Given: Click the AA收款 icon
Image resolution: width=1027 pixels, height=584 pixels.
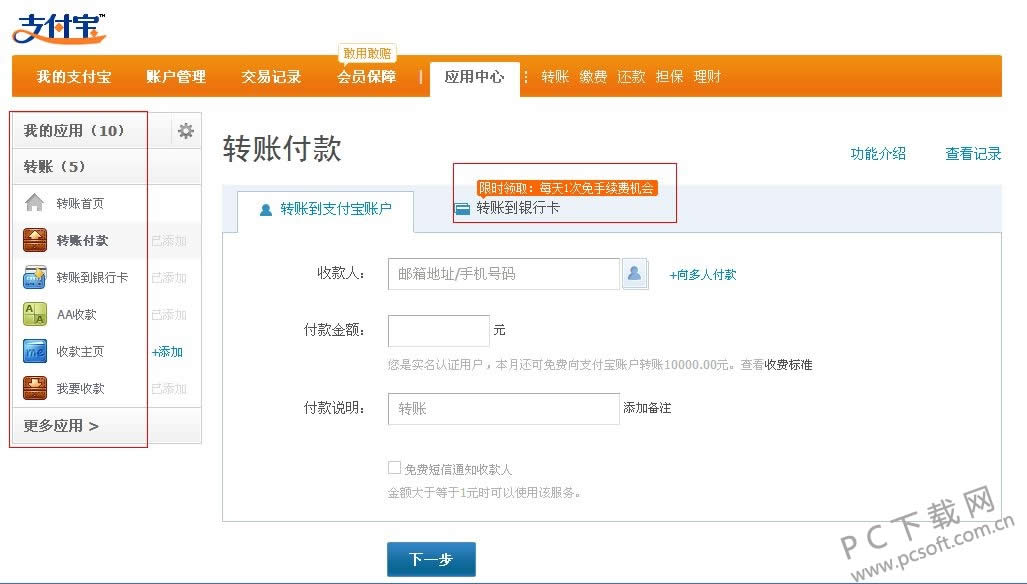Looking at the screenshot, I should [35, 314].
